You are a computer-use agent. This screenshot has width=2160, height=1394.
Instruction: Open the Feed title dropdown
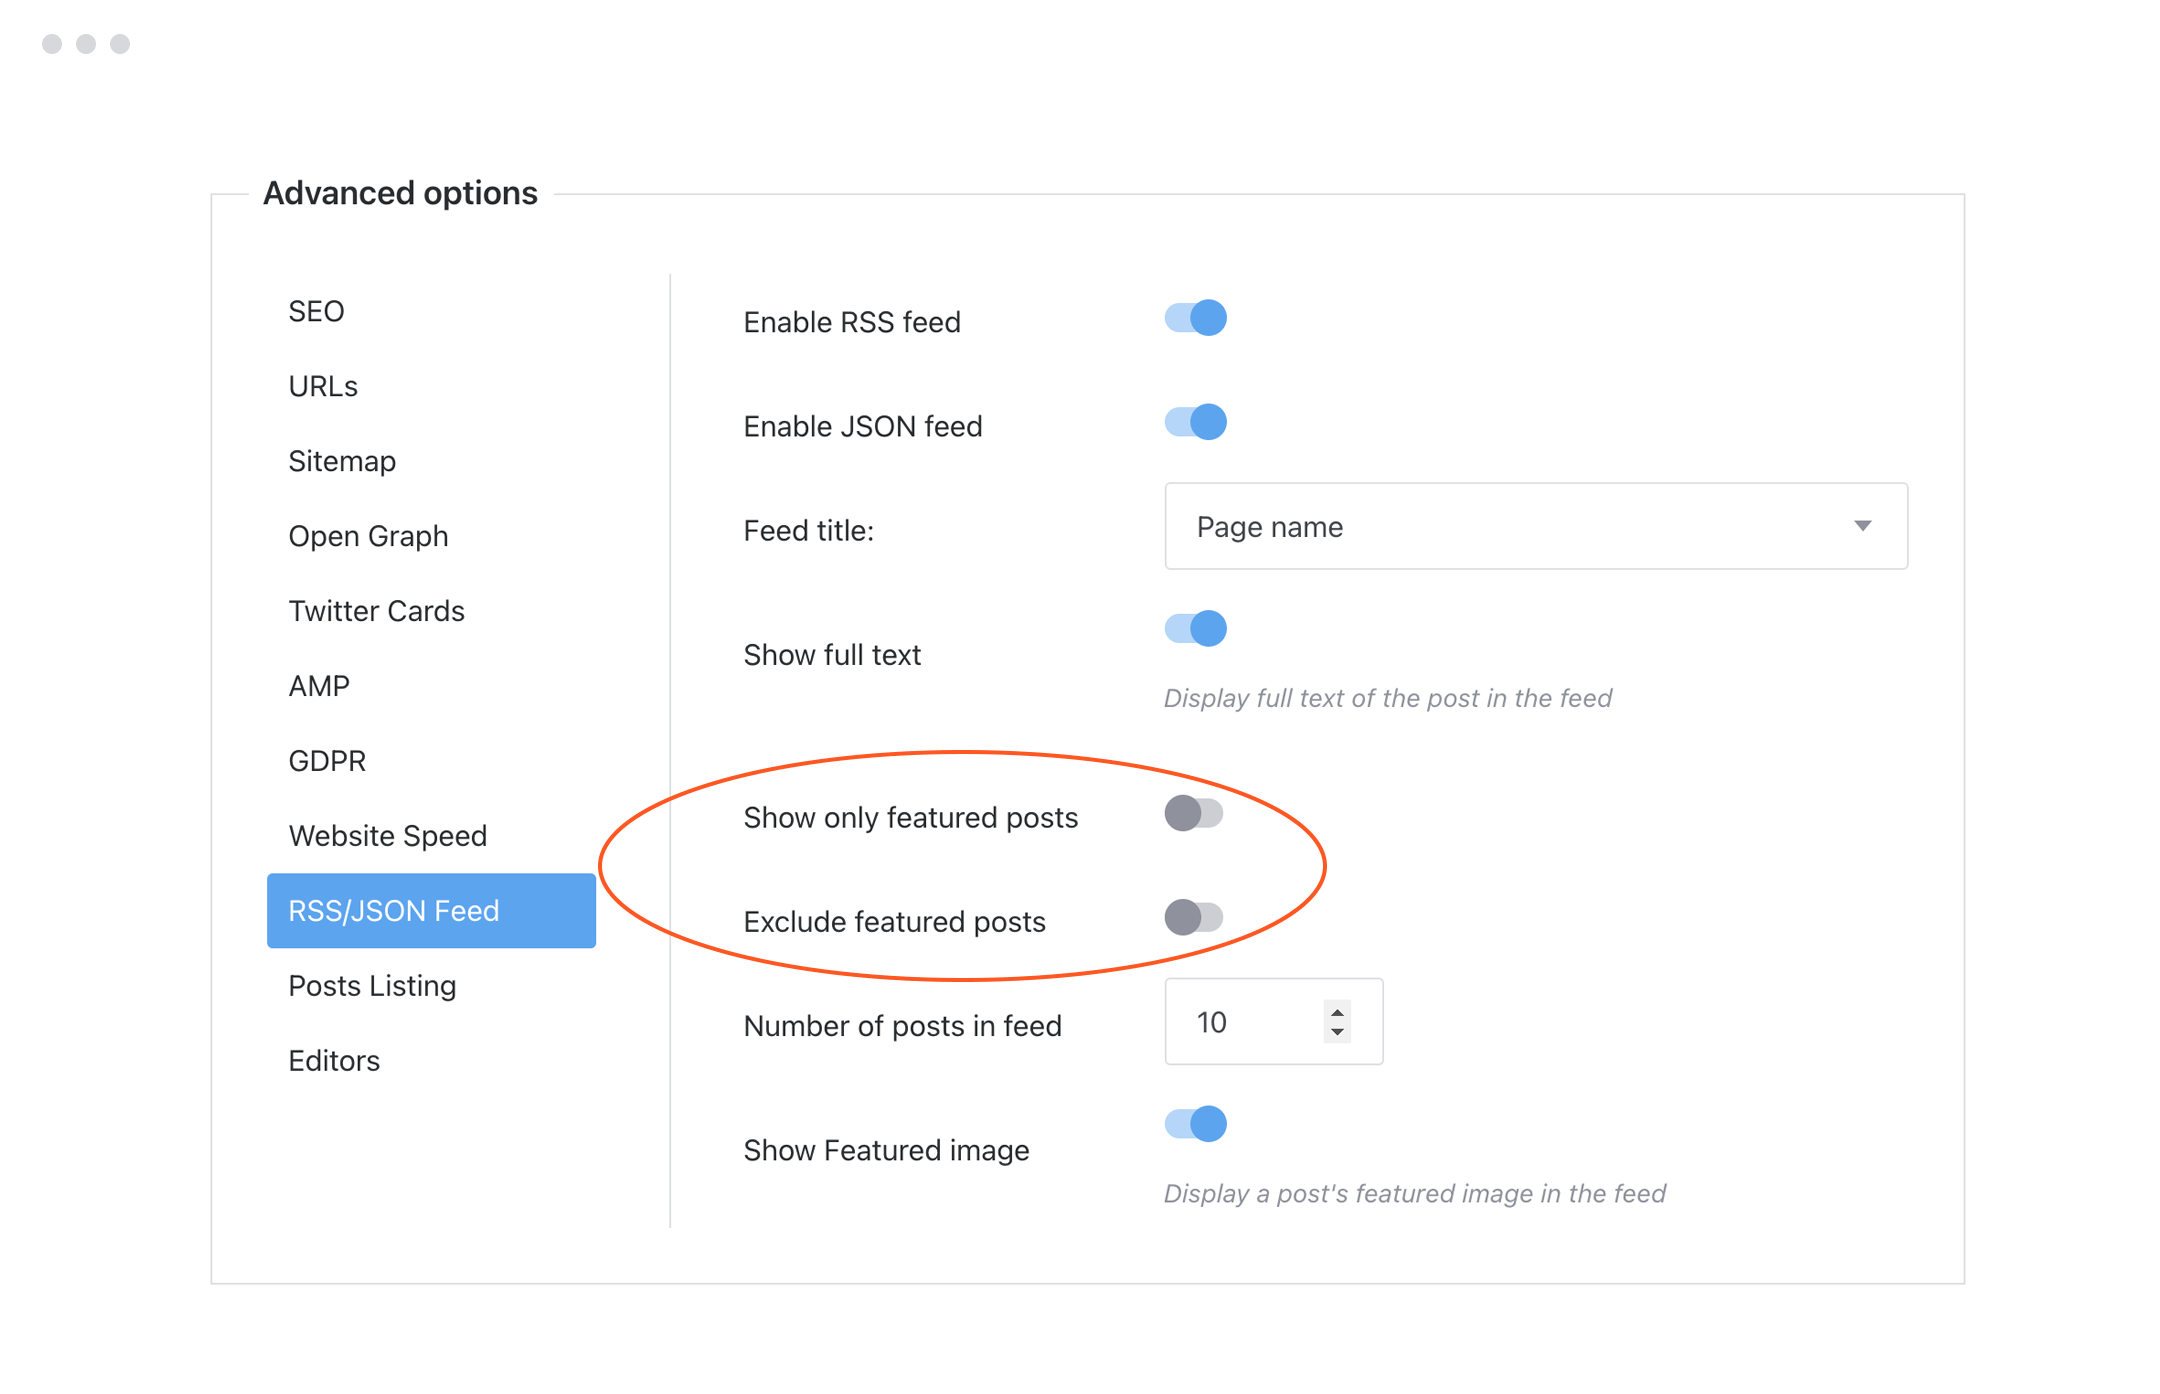point(1862,526)
